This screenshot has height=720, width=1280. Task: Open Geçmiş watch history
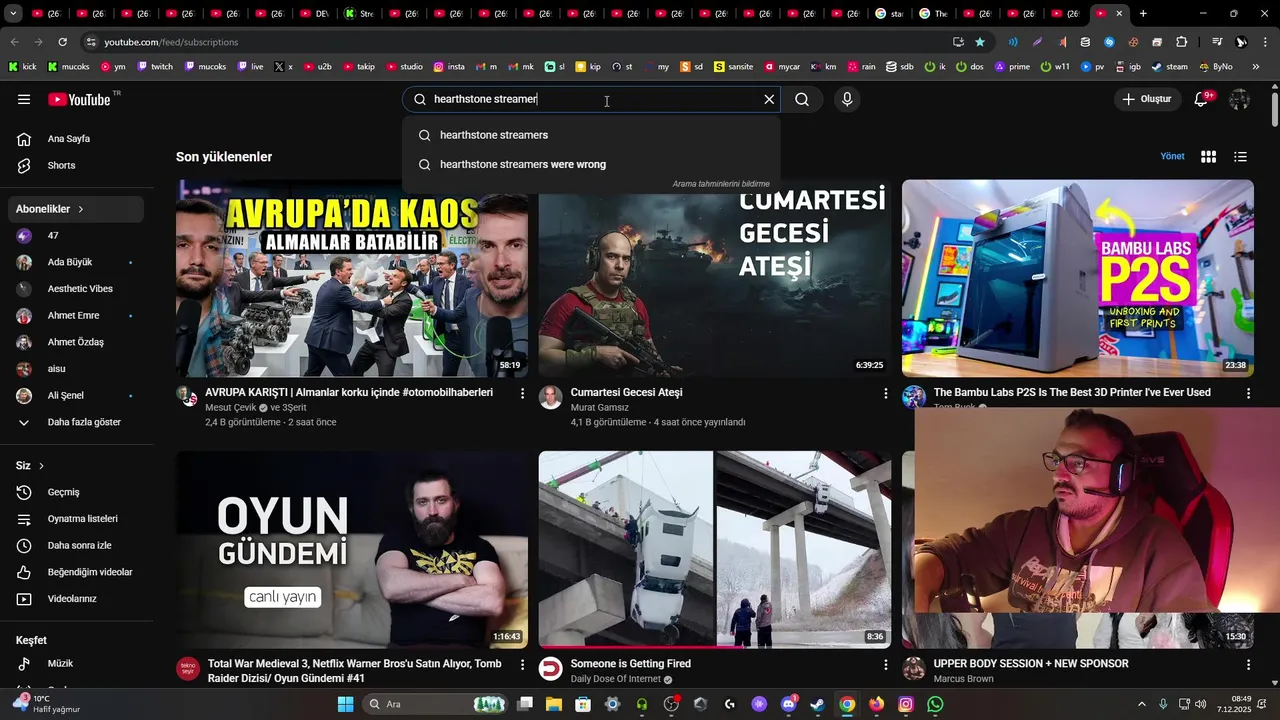78,492
